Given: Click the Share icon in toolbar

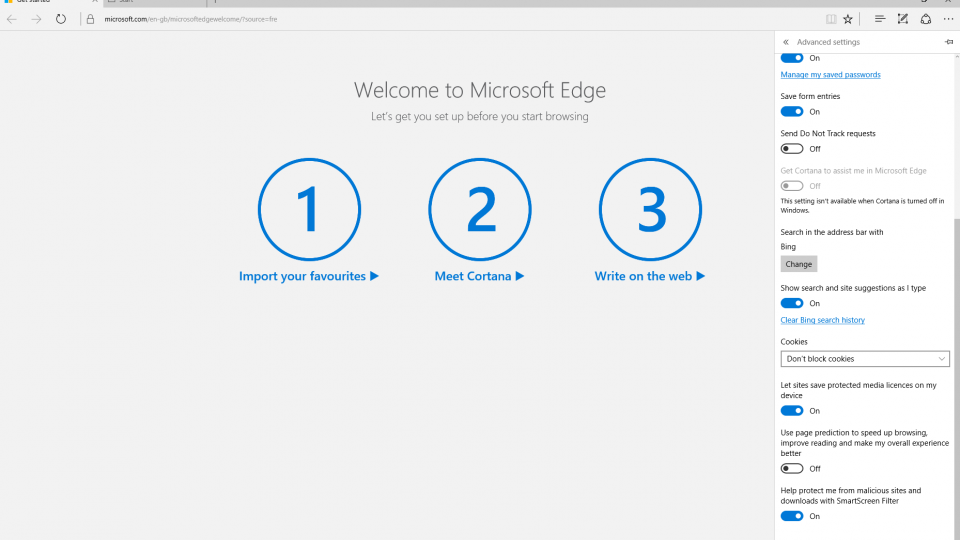Looking at the screenshot, I should tap(926, 19).
